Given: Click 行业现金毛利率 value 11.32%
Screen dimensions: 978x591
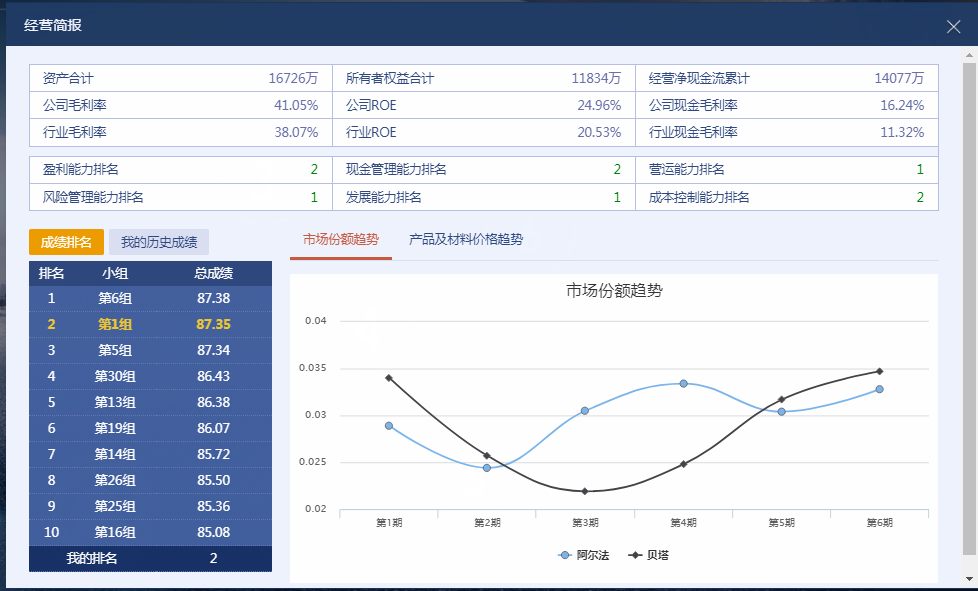Looking at the screenshot, I should pos(902,132).
